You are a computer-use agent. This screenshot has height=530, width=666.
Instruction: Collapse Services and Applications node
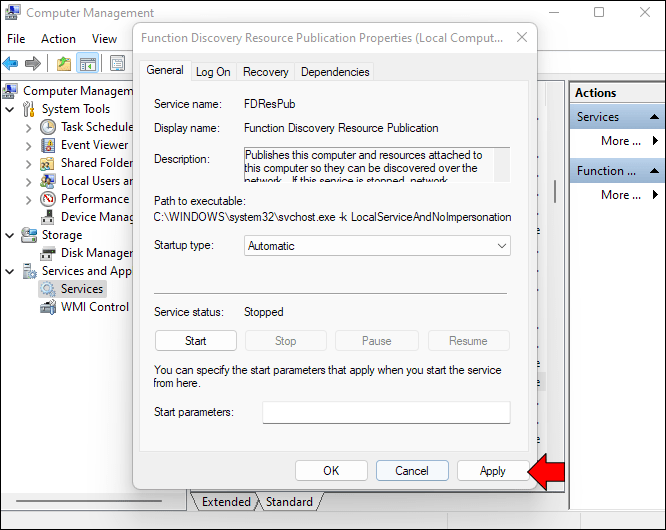coord(10,271)
